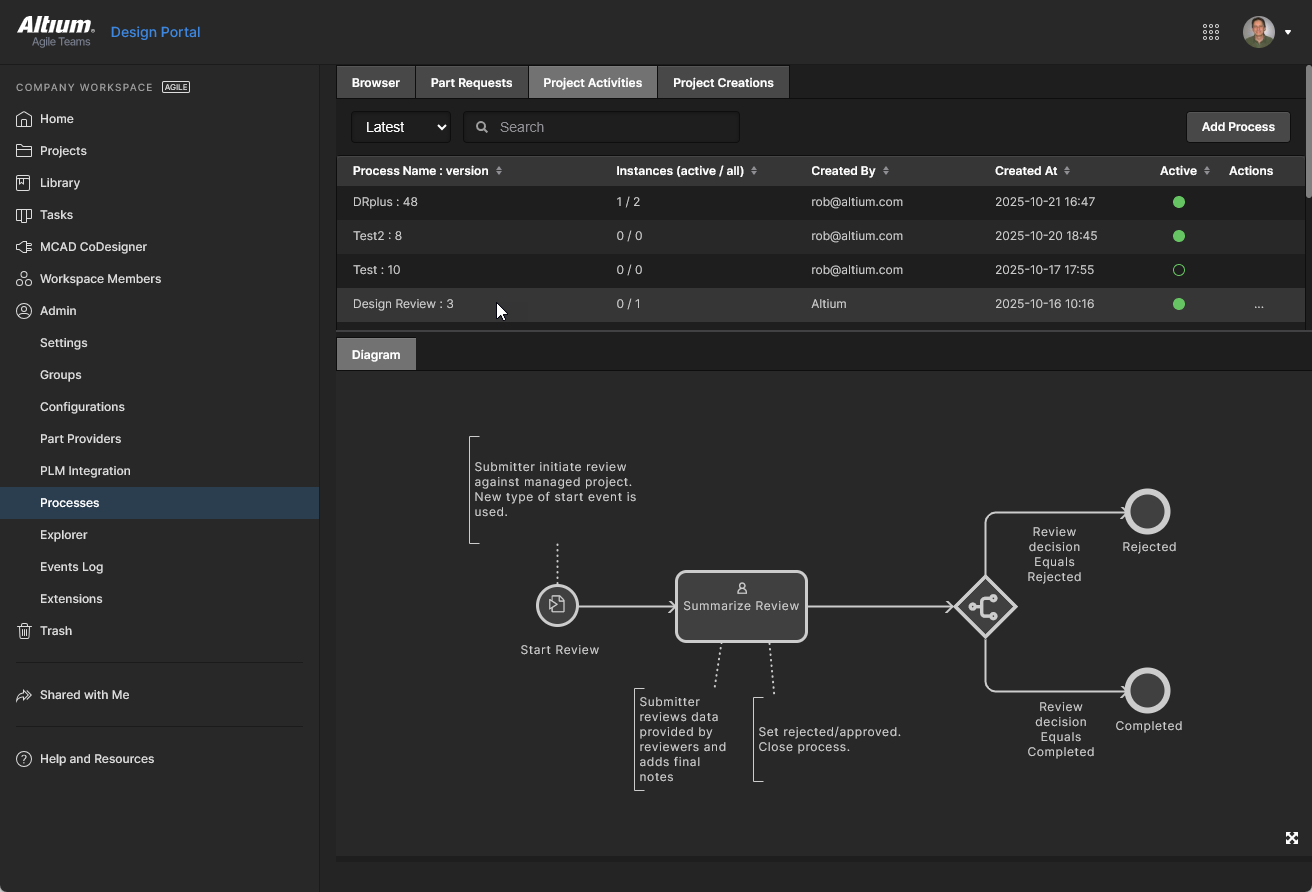Click the Help and Resources icon
Screen dimensions: 1312x892
(24, 759)
